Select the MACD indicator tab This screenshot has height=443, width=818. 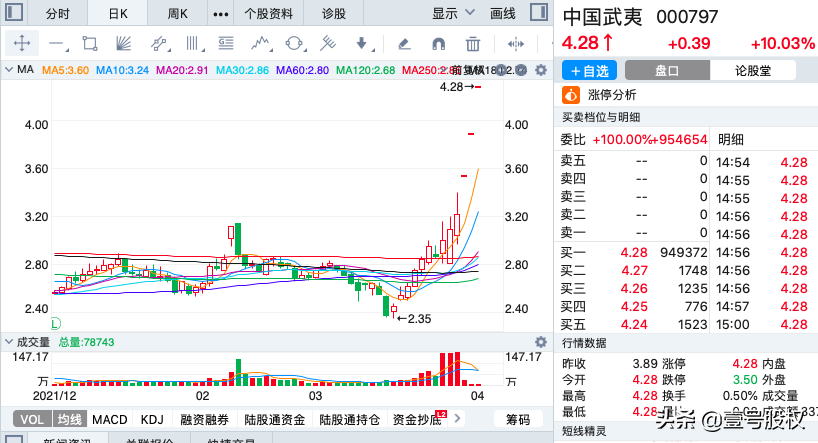tap(110, 419)
